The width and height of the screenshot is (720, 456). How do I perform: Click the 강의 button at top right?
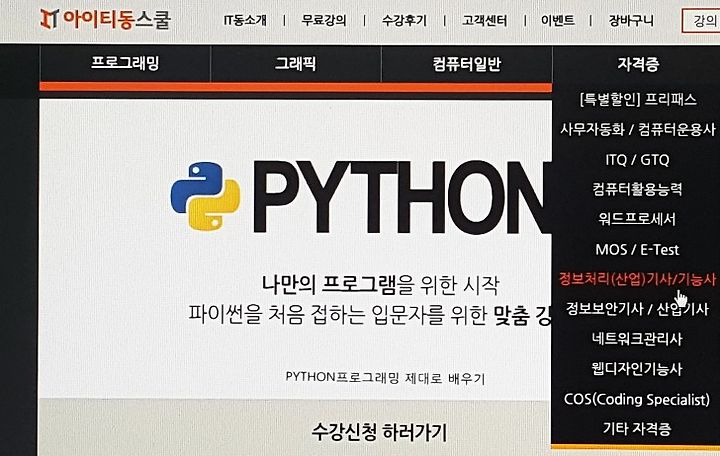point(701,21)
